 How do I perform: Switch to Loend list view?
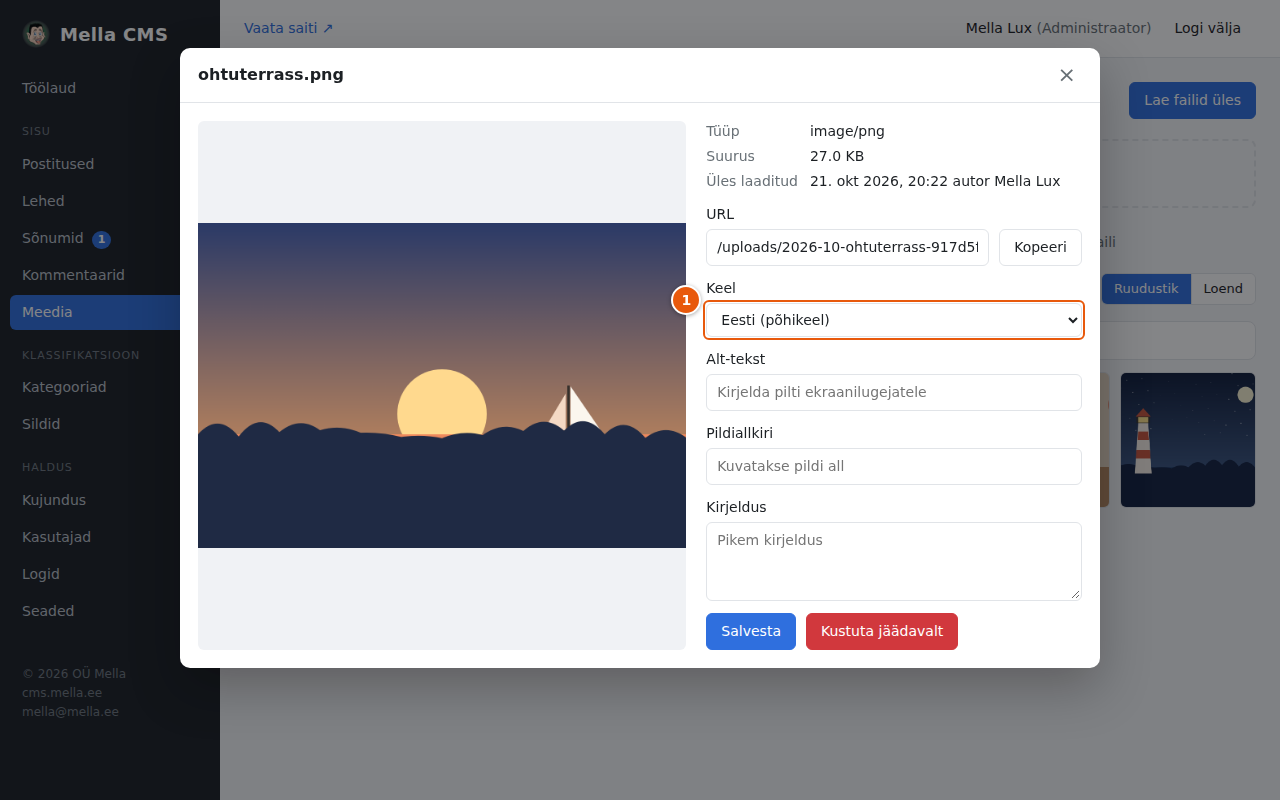pyautogui.click(x=1223, y=289)
